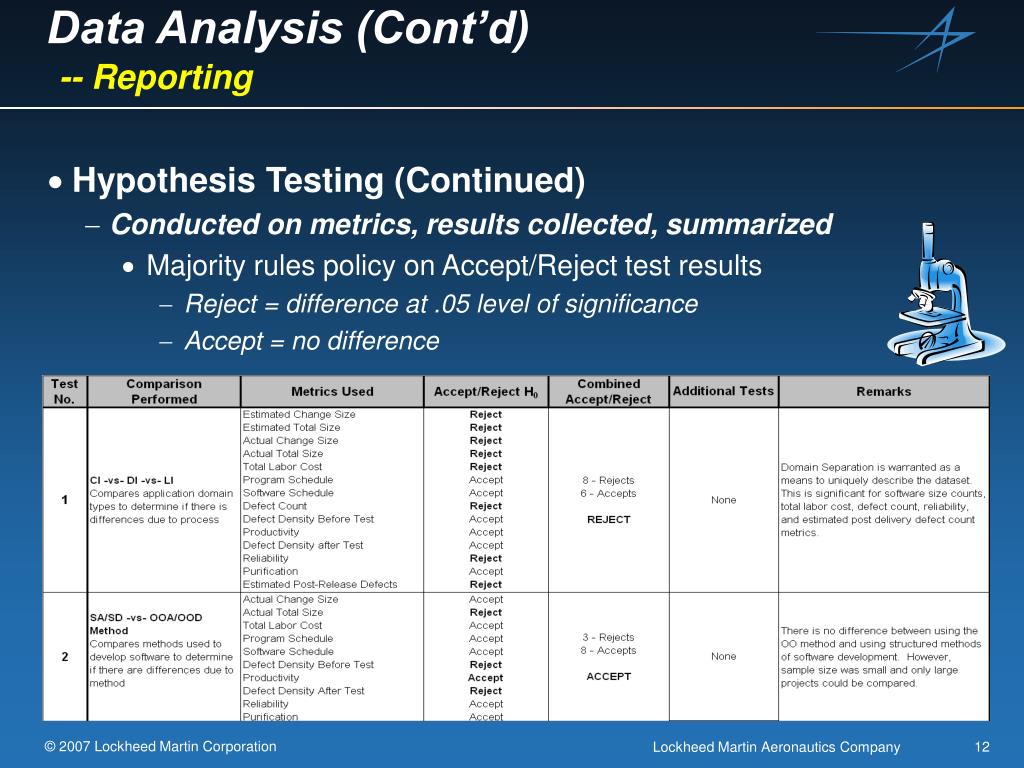This screenshot has width=1024, height=768.
Task: Click the '© 2007 Lockheed Martin Corporation' footer
Action: click(x=160, y=746)
